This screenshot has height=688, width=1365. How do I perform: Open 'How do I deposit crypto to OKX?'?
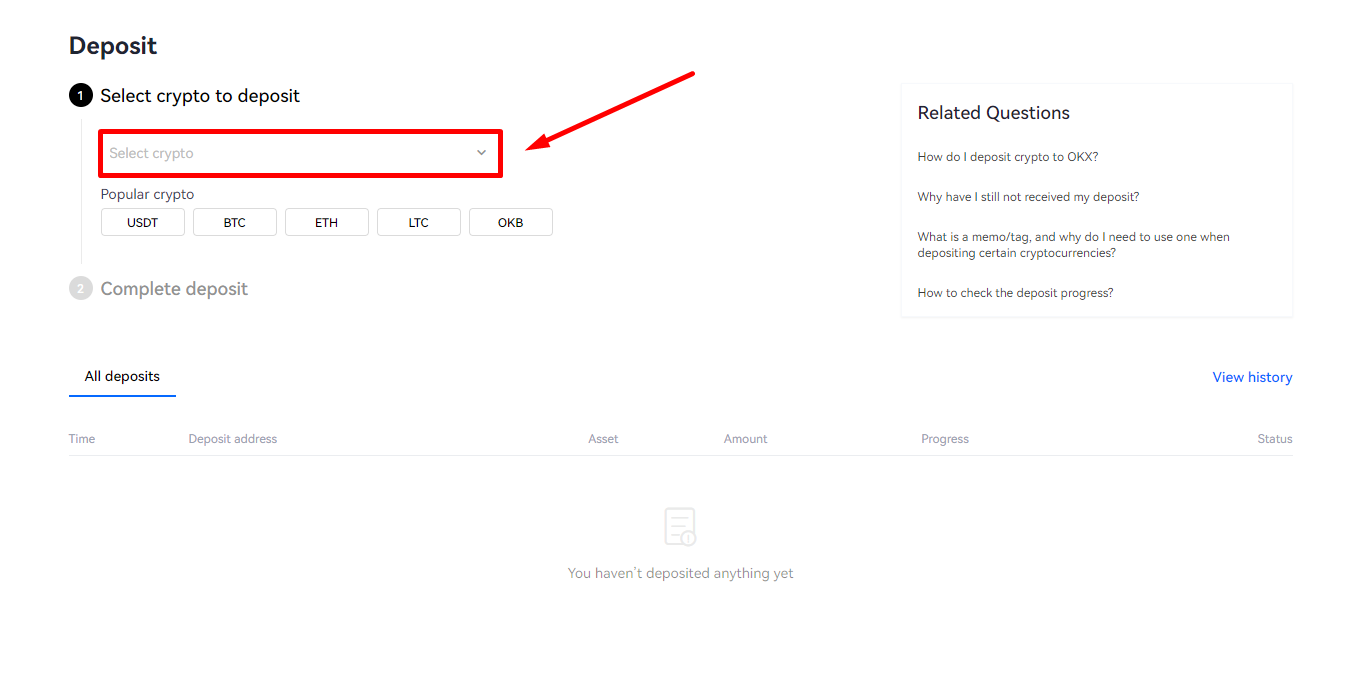click(1008, 157)
